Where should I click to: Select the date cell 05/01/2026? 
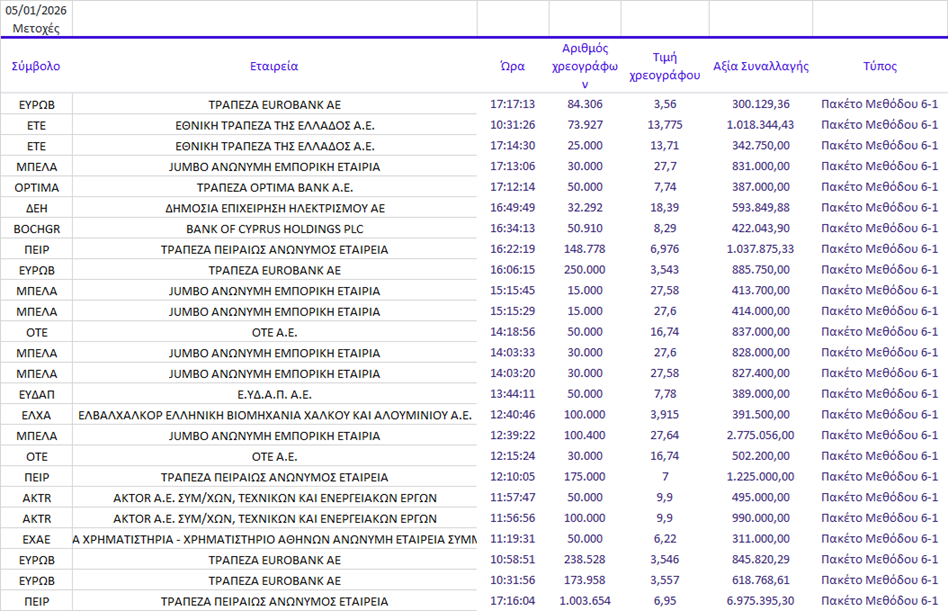(36, 10)
